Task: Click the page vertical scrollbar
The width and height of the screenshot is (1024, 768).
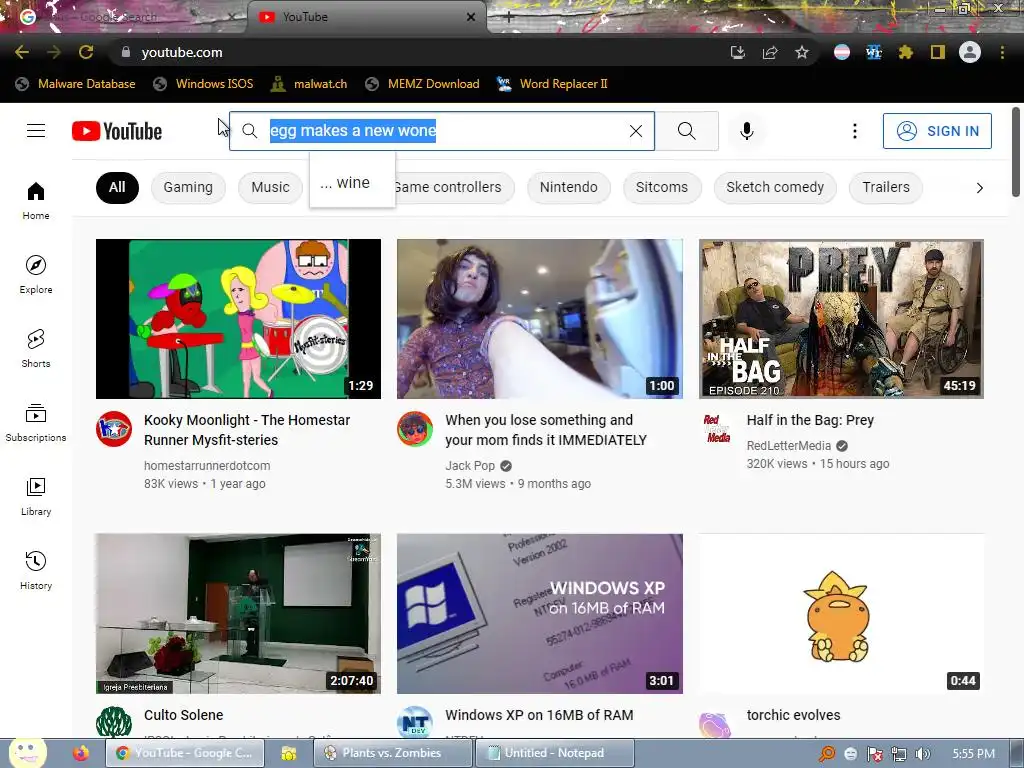Action: (x=1016, y=152)
